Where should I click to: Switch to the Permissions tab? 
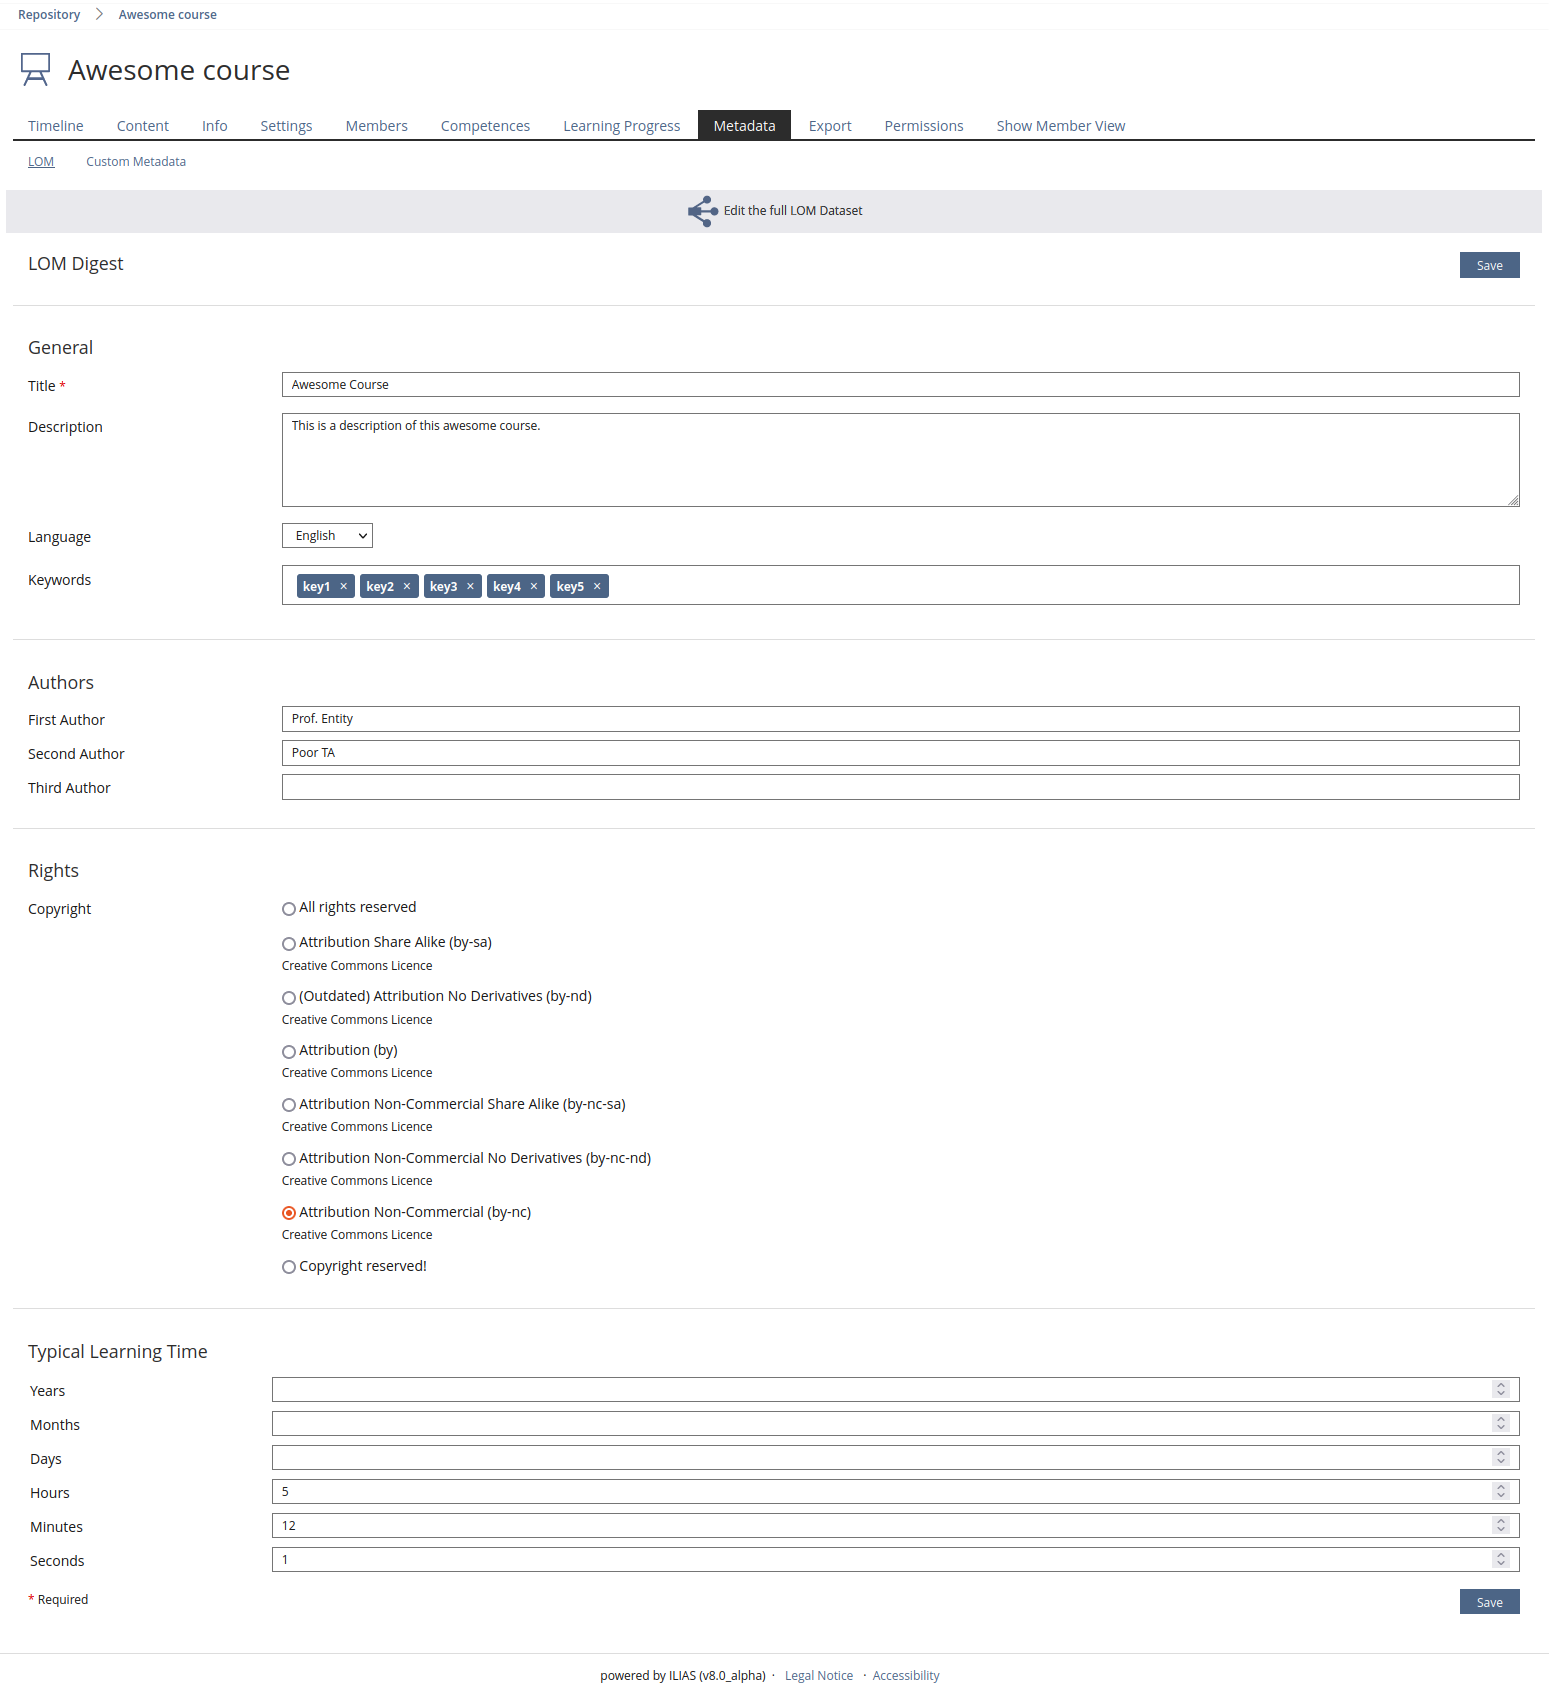(923, 126)
